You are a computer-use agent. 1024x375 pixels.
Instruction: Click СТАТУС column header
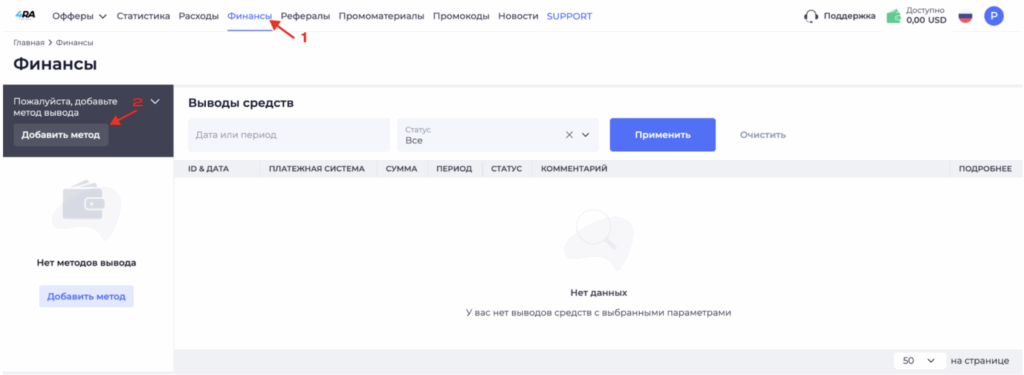point(507,169)
